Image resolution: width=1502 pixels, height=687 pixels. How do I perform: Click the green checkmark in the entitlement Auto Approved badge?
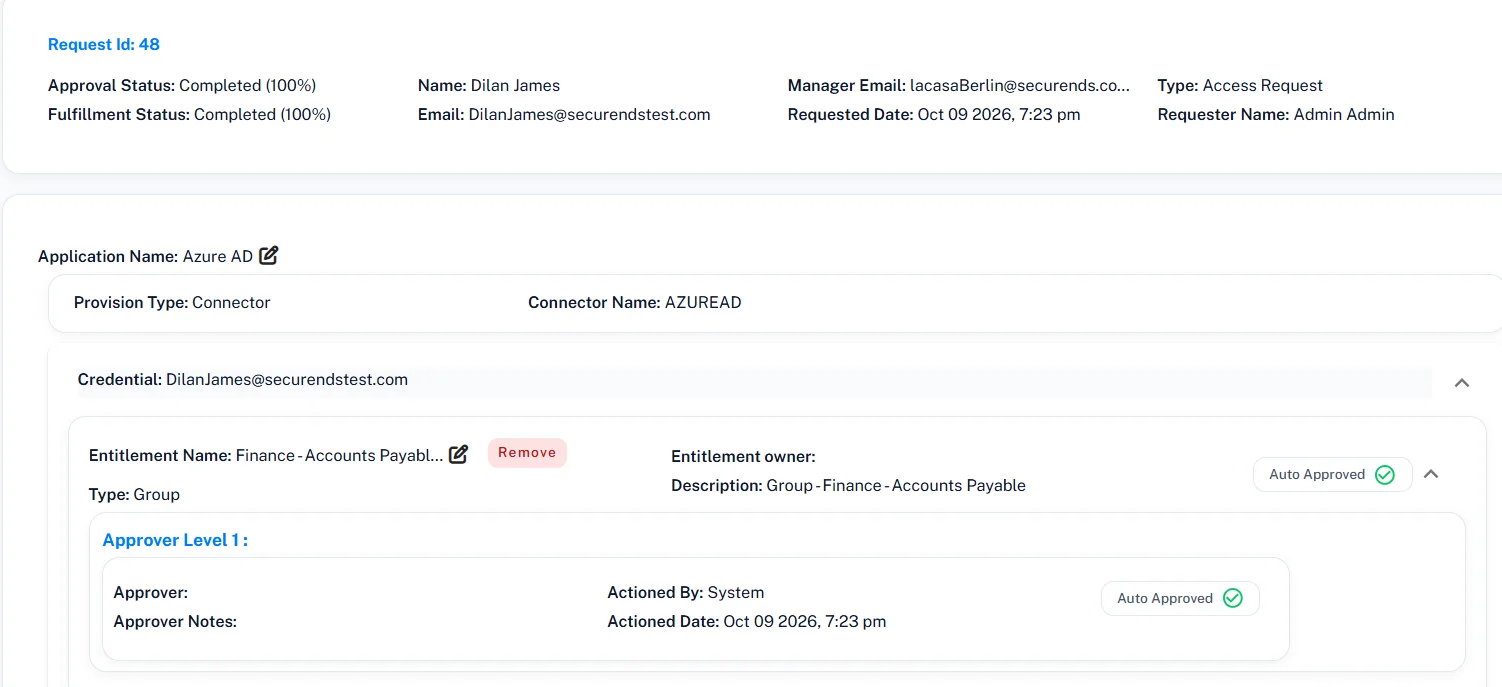(1385, 475)
